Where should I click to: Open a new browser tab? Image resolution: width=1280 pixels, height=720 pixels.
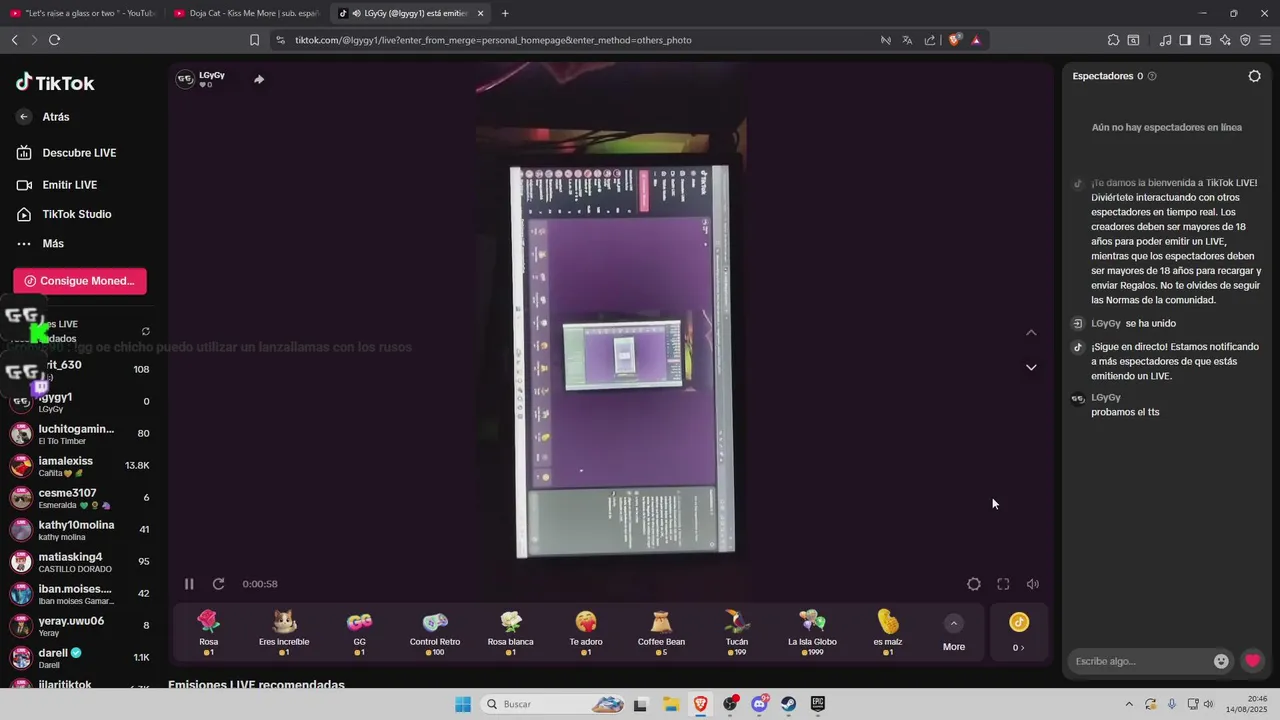pos(505,13)
